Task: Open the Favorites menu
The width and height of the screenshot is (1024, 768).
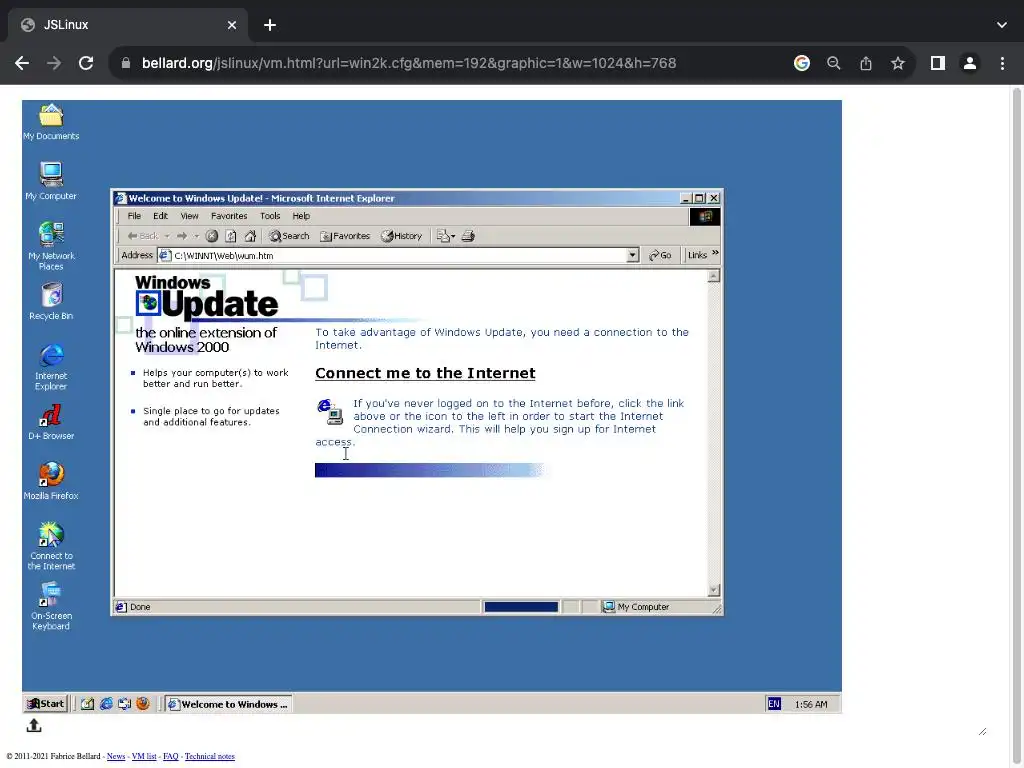Action: pyautogui.click(x=229, y=216)
